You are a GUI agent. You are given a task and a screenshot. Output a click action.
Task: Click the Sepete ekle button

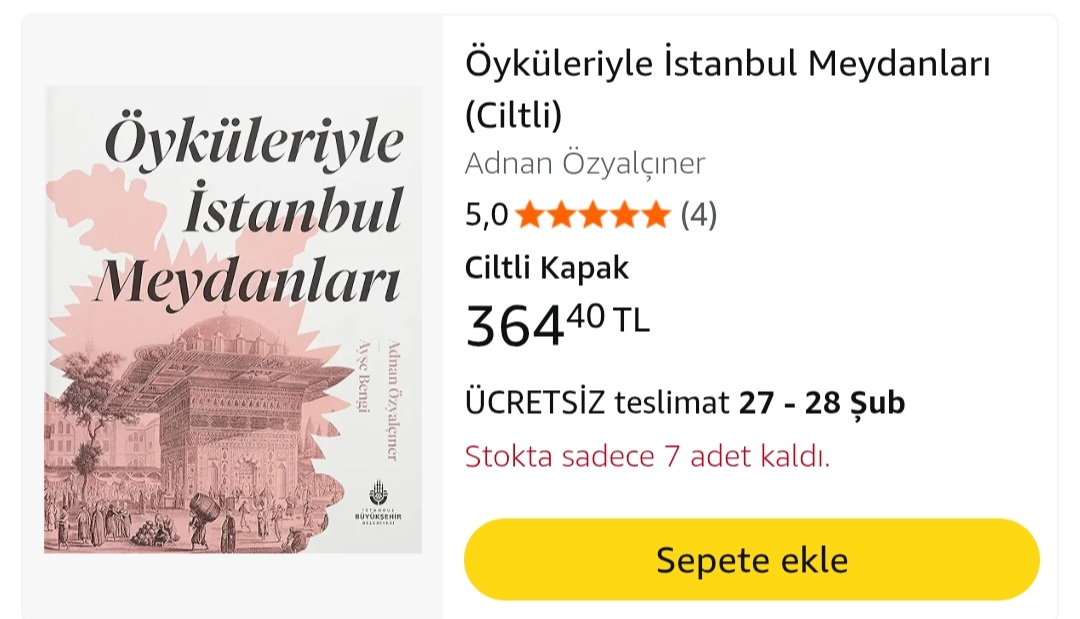coord(751,559)
